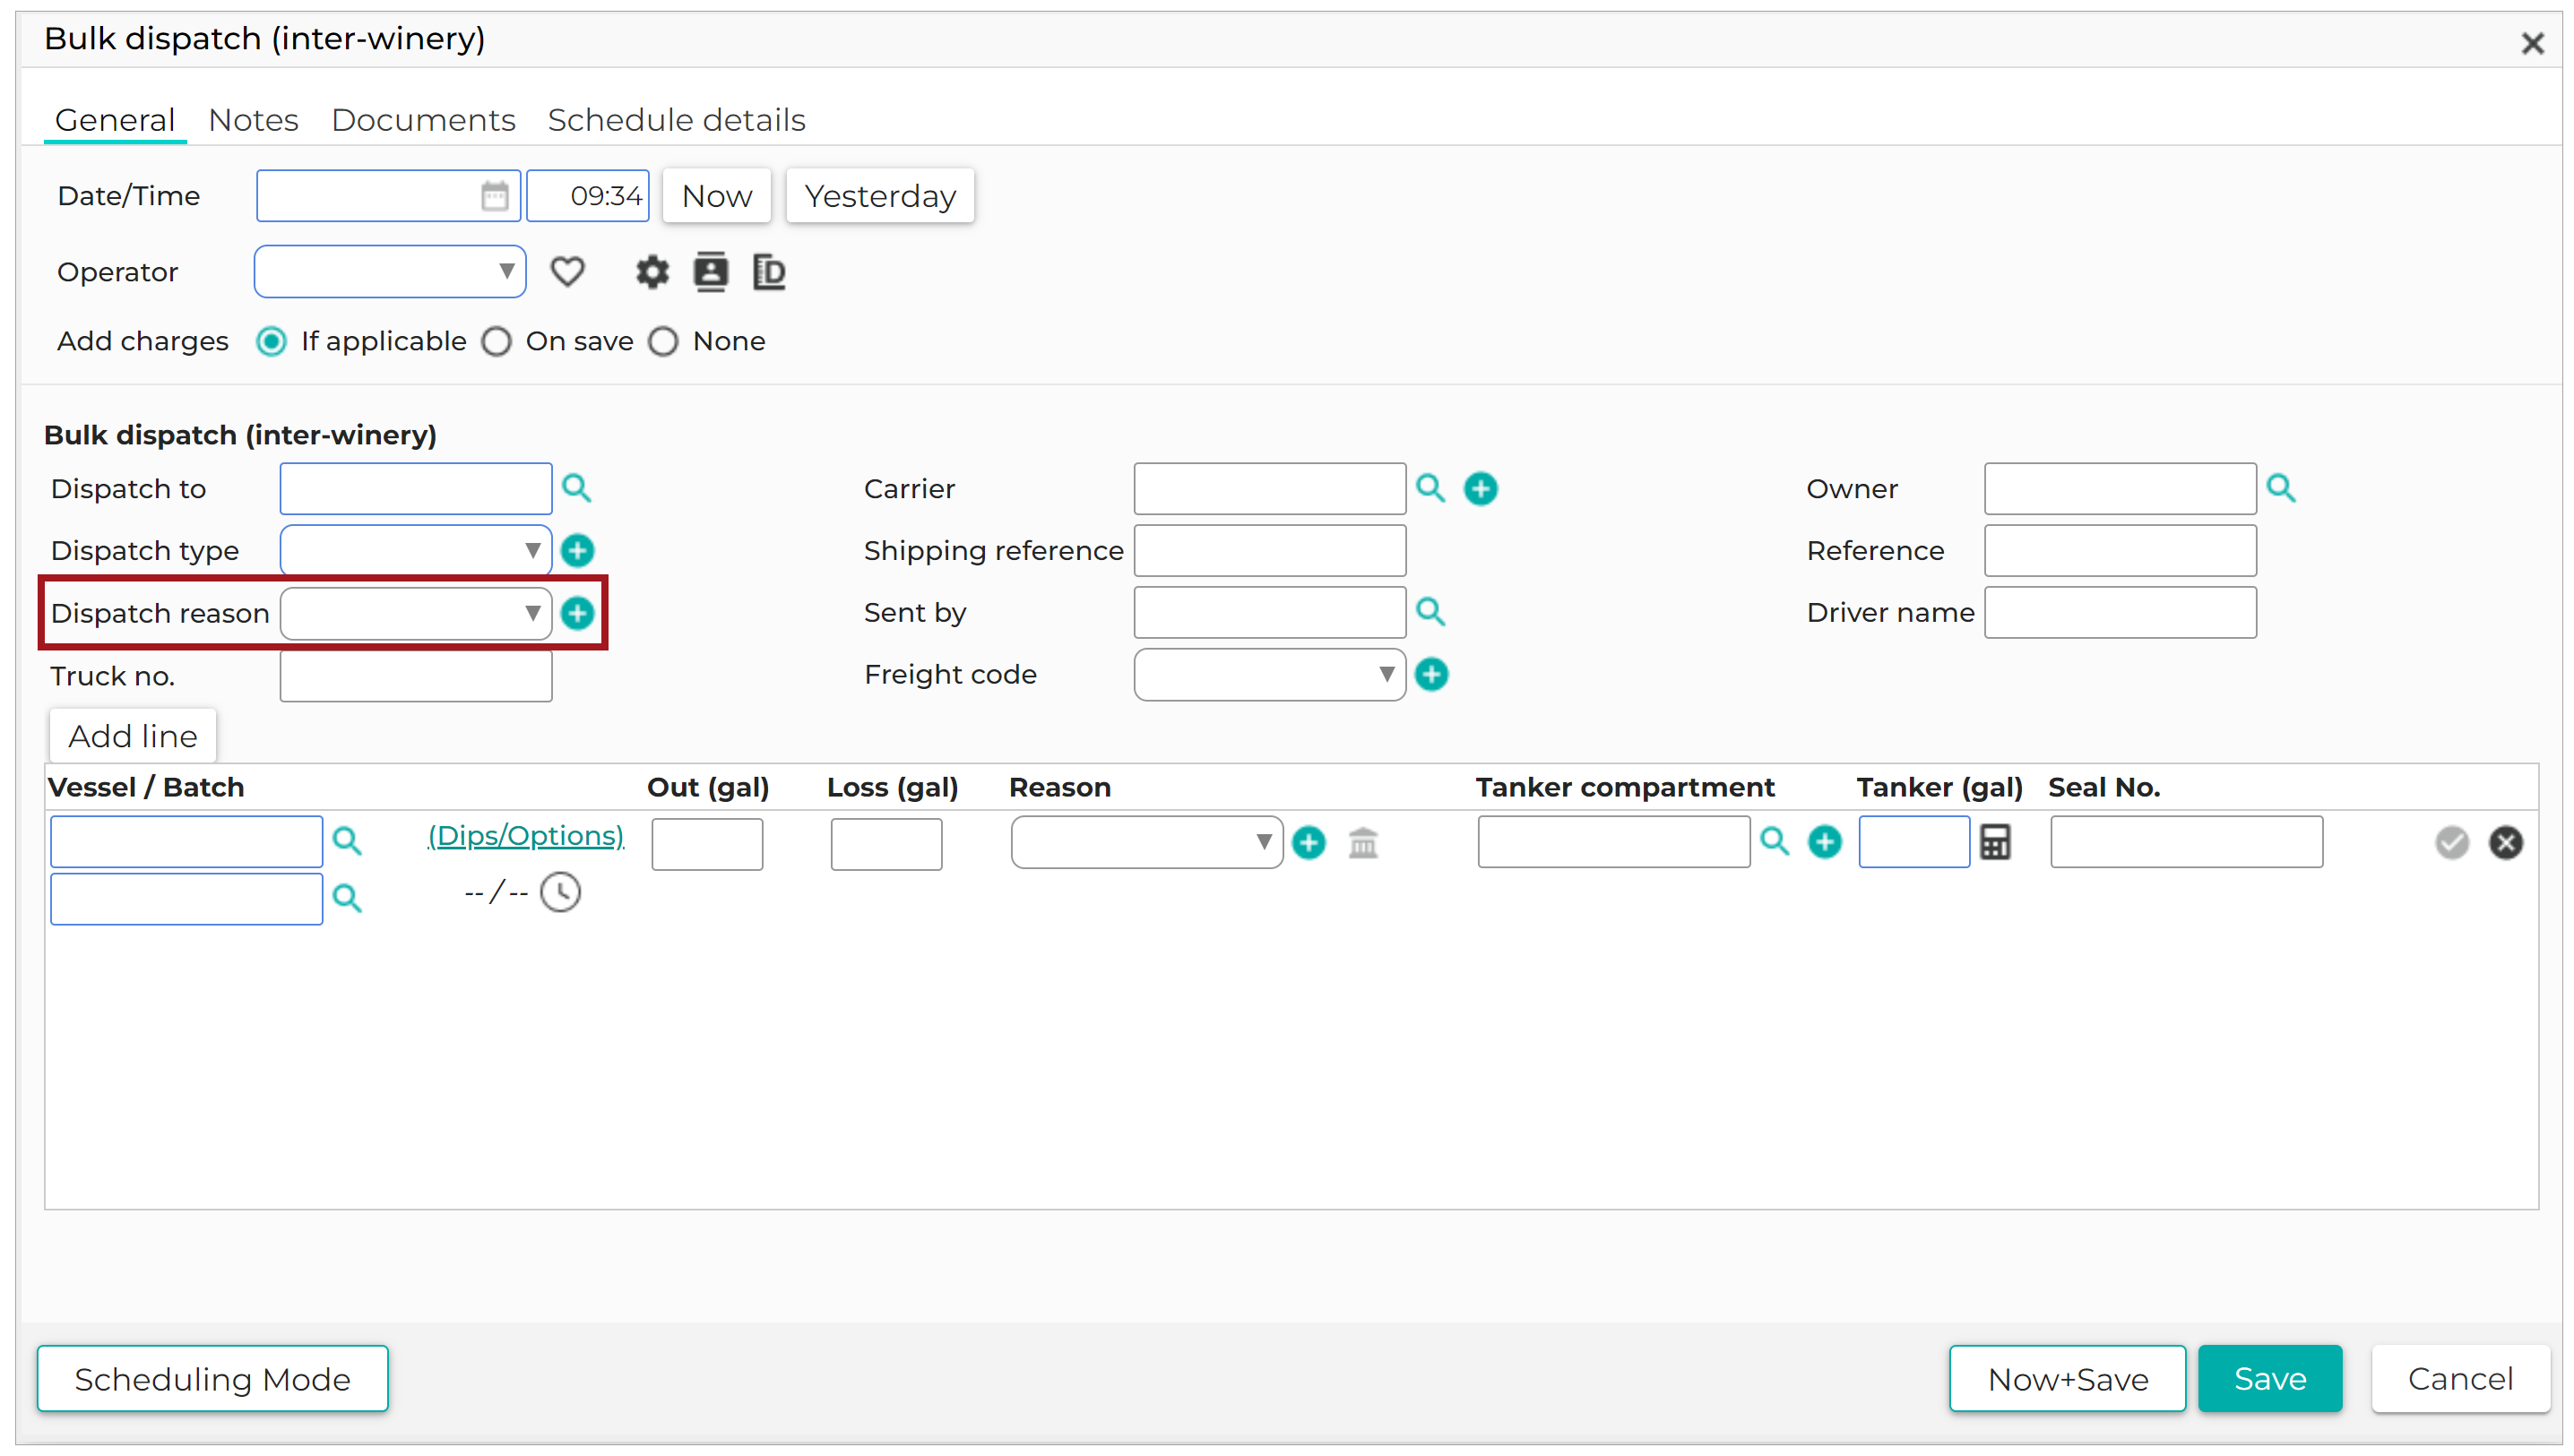Click the Add line button
Image resolution: width=2574 pixels, height=1456 pixels.
tap(133, 736)
